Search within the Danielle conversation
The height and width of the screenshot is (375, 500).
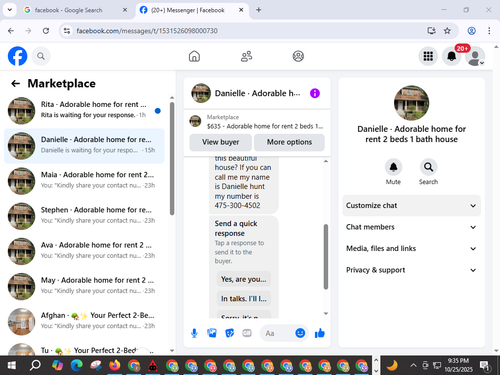(428, 167)
